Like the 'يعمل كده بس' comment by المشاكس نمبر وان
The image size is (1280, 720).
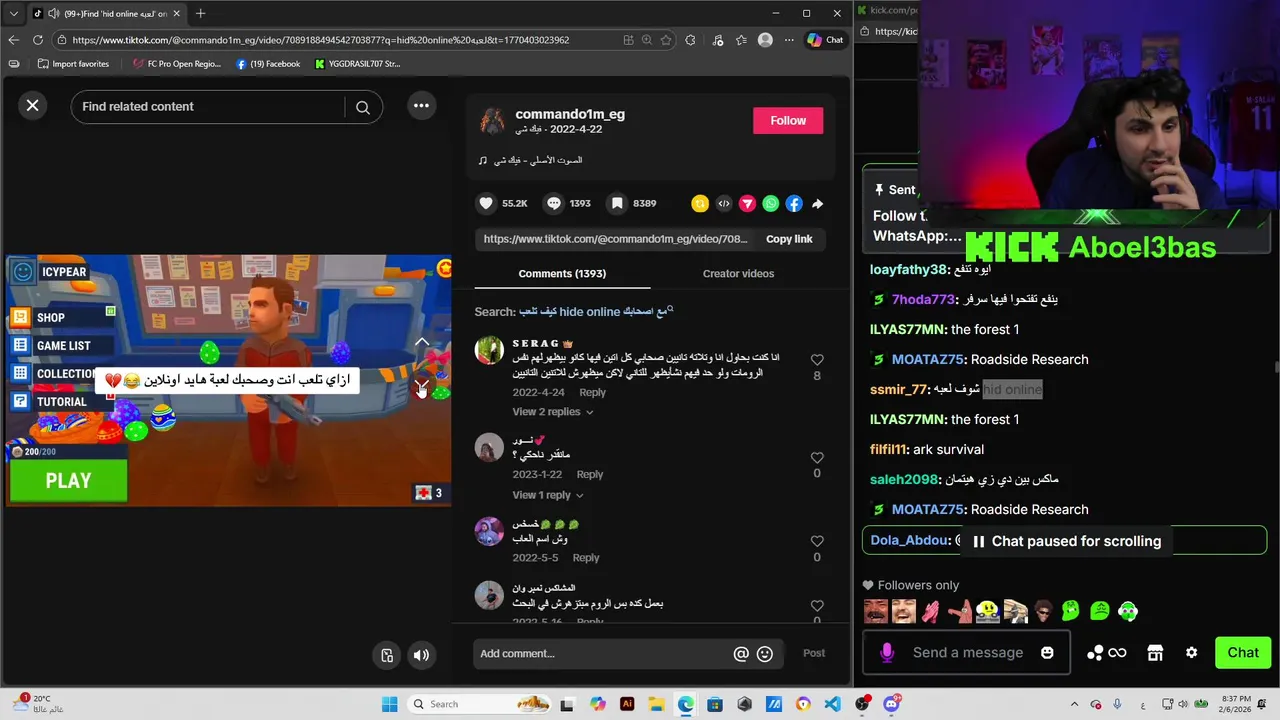pyautogui.click(x=817, y=606)
